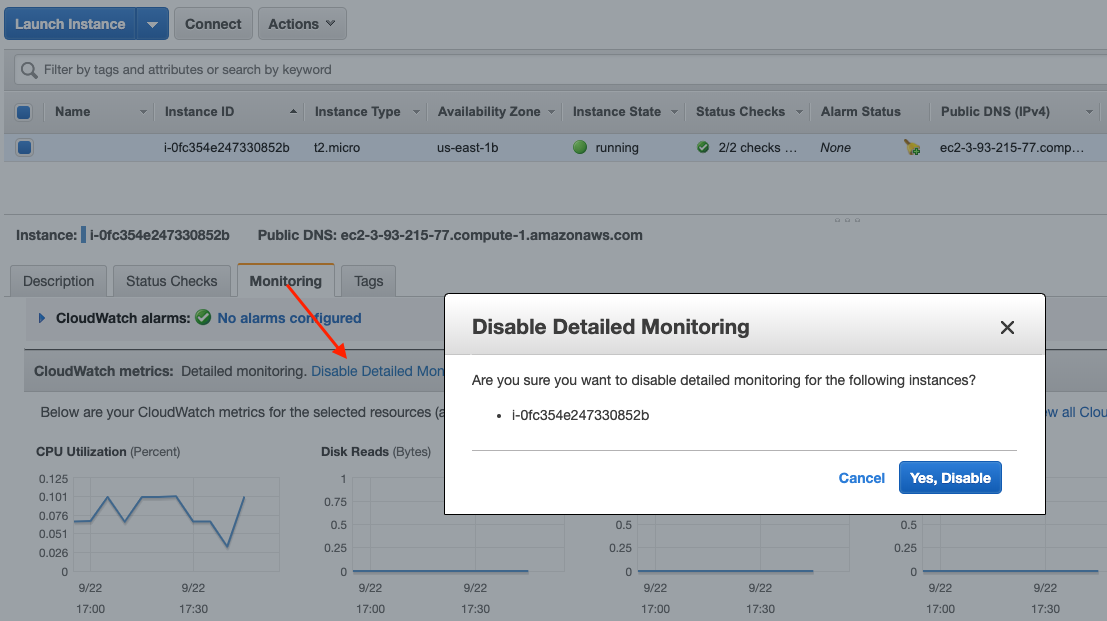Screen dimensions: 1107x621
Task: Open the Availability Zone column dropdown
Action: [552, 111]
